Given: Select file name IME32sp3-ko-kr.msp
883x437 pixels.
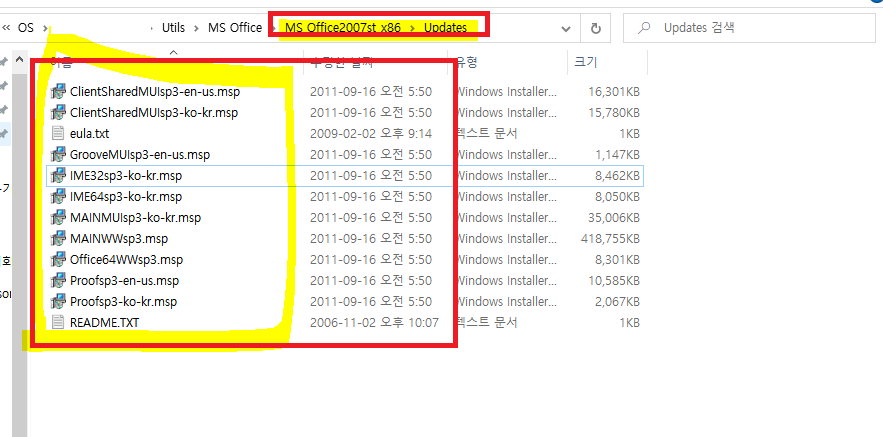Looking at the screenshot, I should (126, 176).
